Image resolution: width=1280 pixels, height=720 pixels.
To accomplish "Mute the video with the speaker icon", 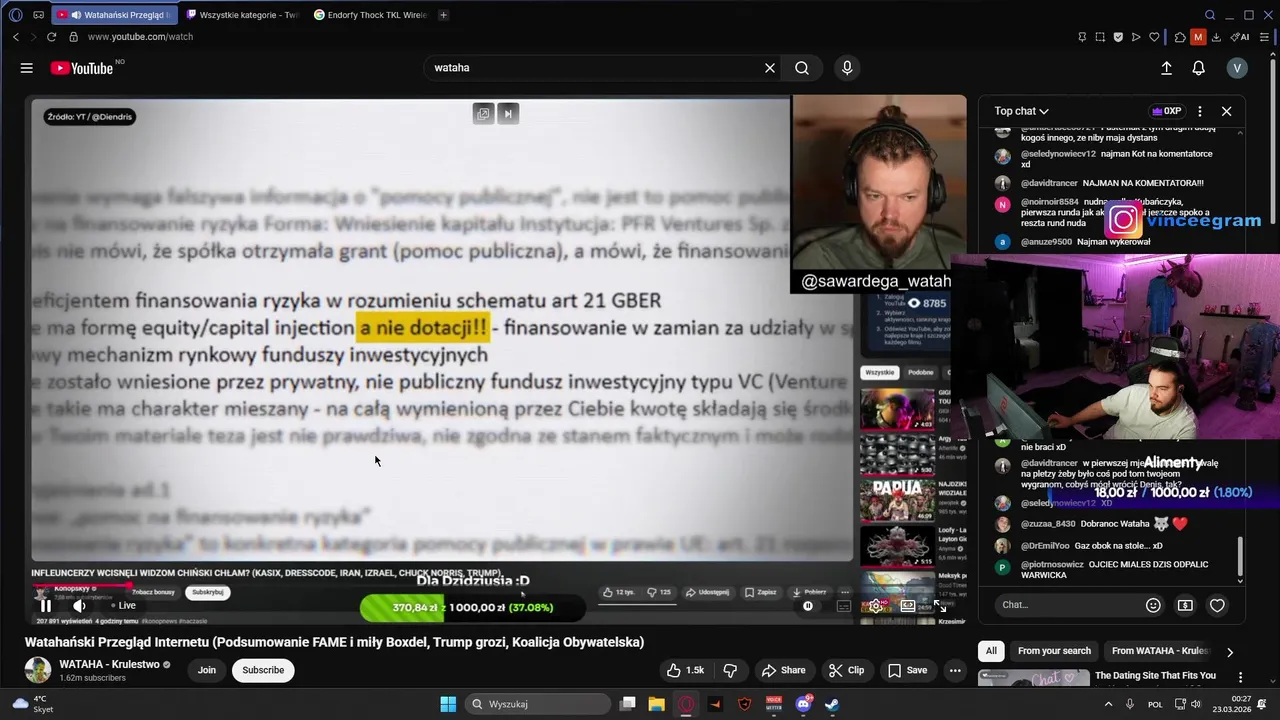I will pyautogui.click(x=79, y=605).
